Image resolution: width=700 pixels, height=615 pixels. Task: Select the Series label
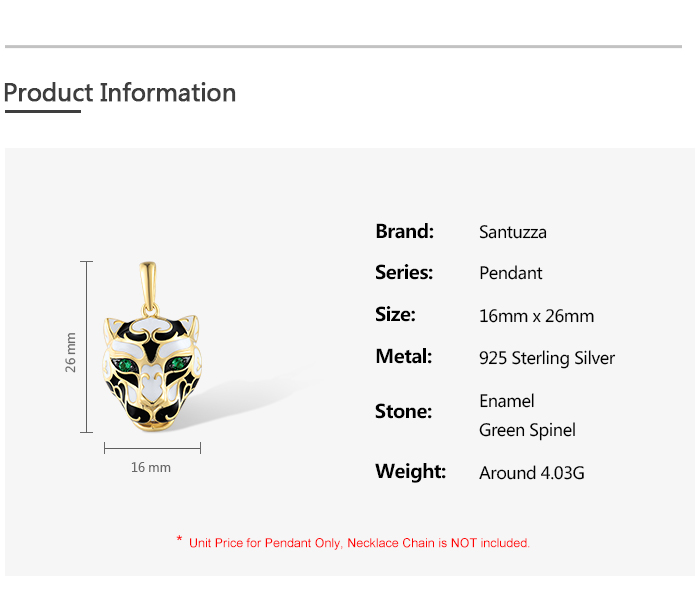tap(404, 272)
